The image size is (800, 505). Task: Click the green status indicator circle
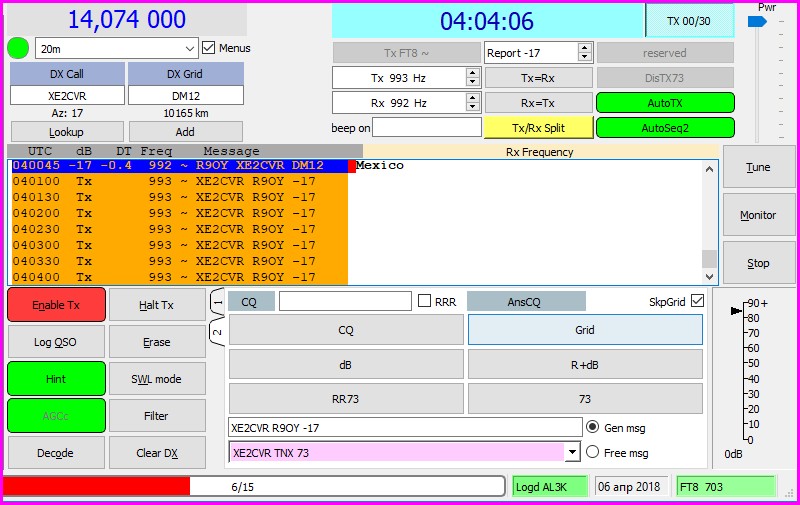(18, 48)
